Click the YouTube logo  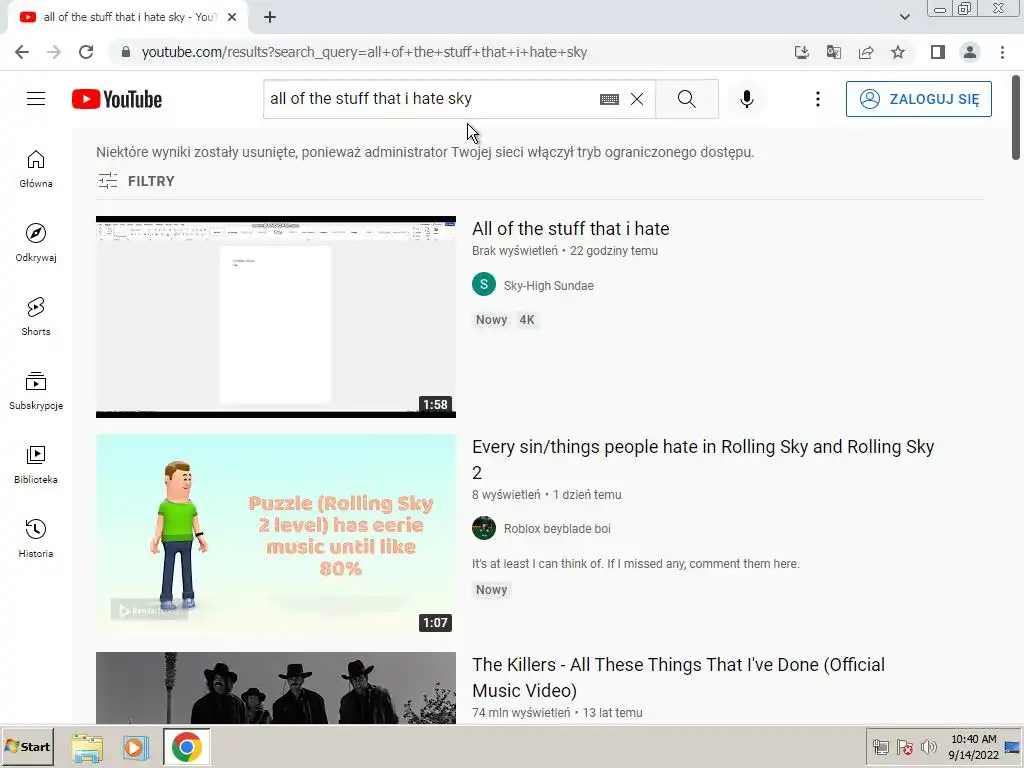117,99
